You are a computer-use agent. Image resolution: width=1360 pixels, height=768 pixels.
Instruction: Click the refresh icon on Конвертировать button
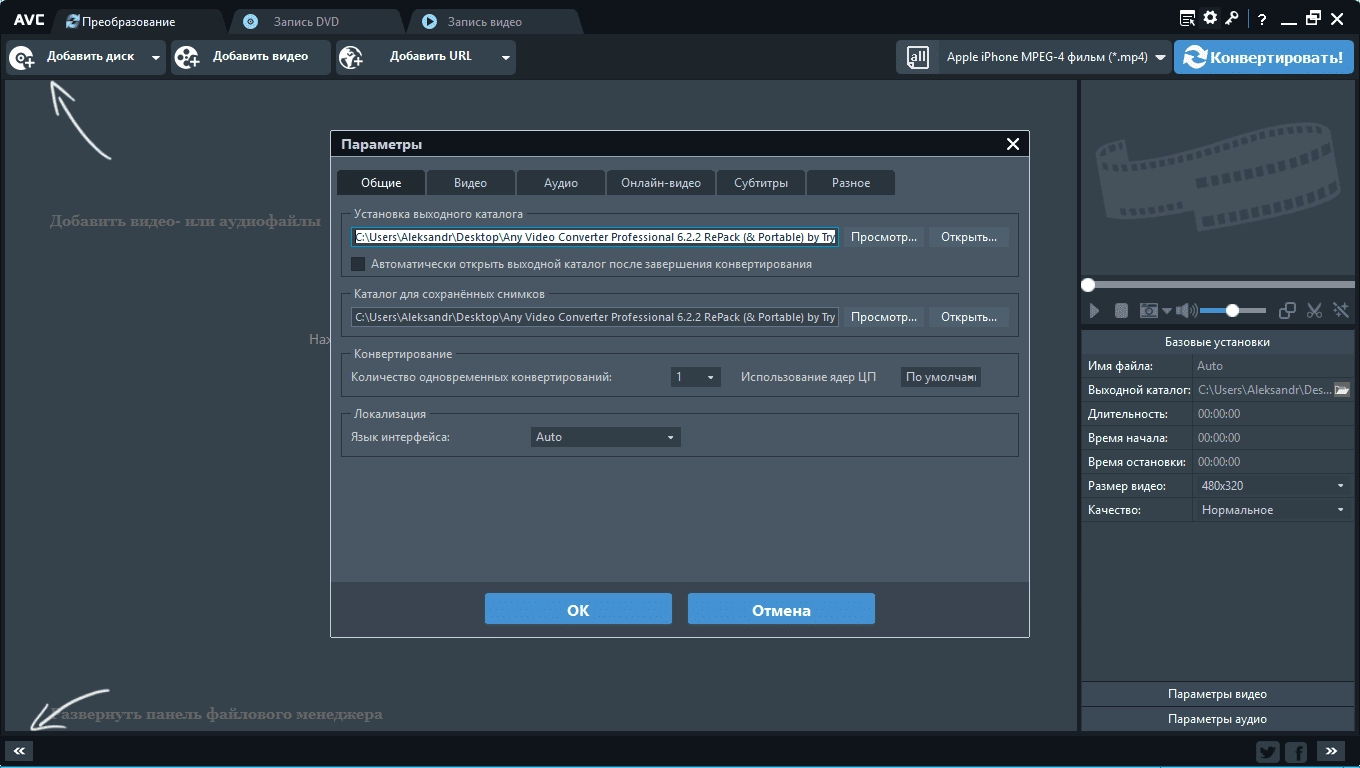(x=1193, y=57)
